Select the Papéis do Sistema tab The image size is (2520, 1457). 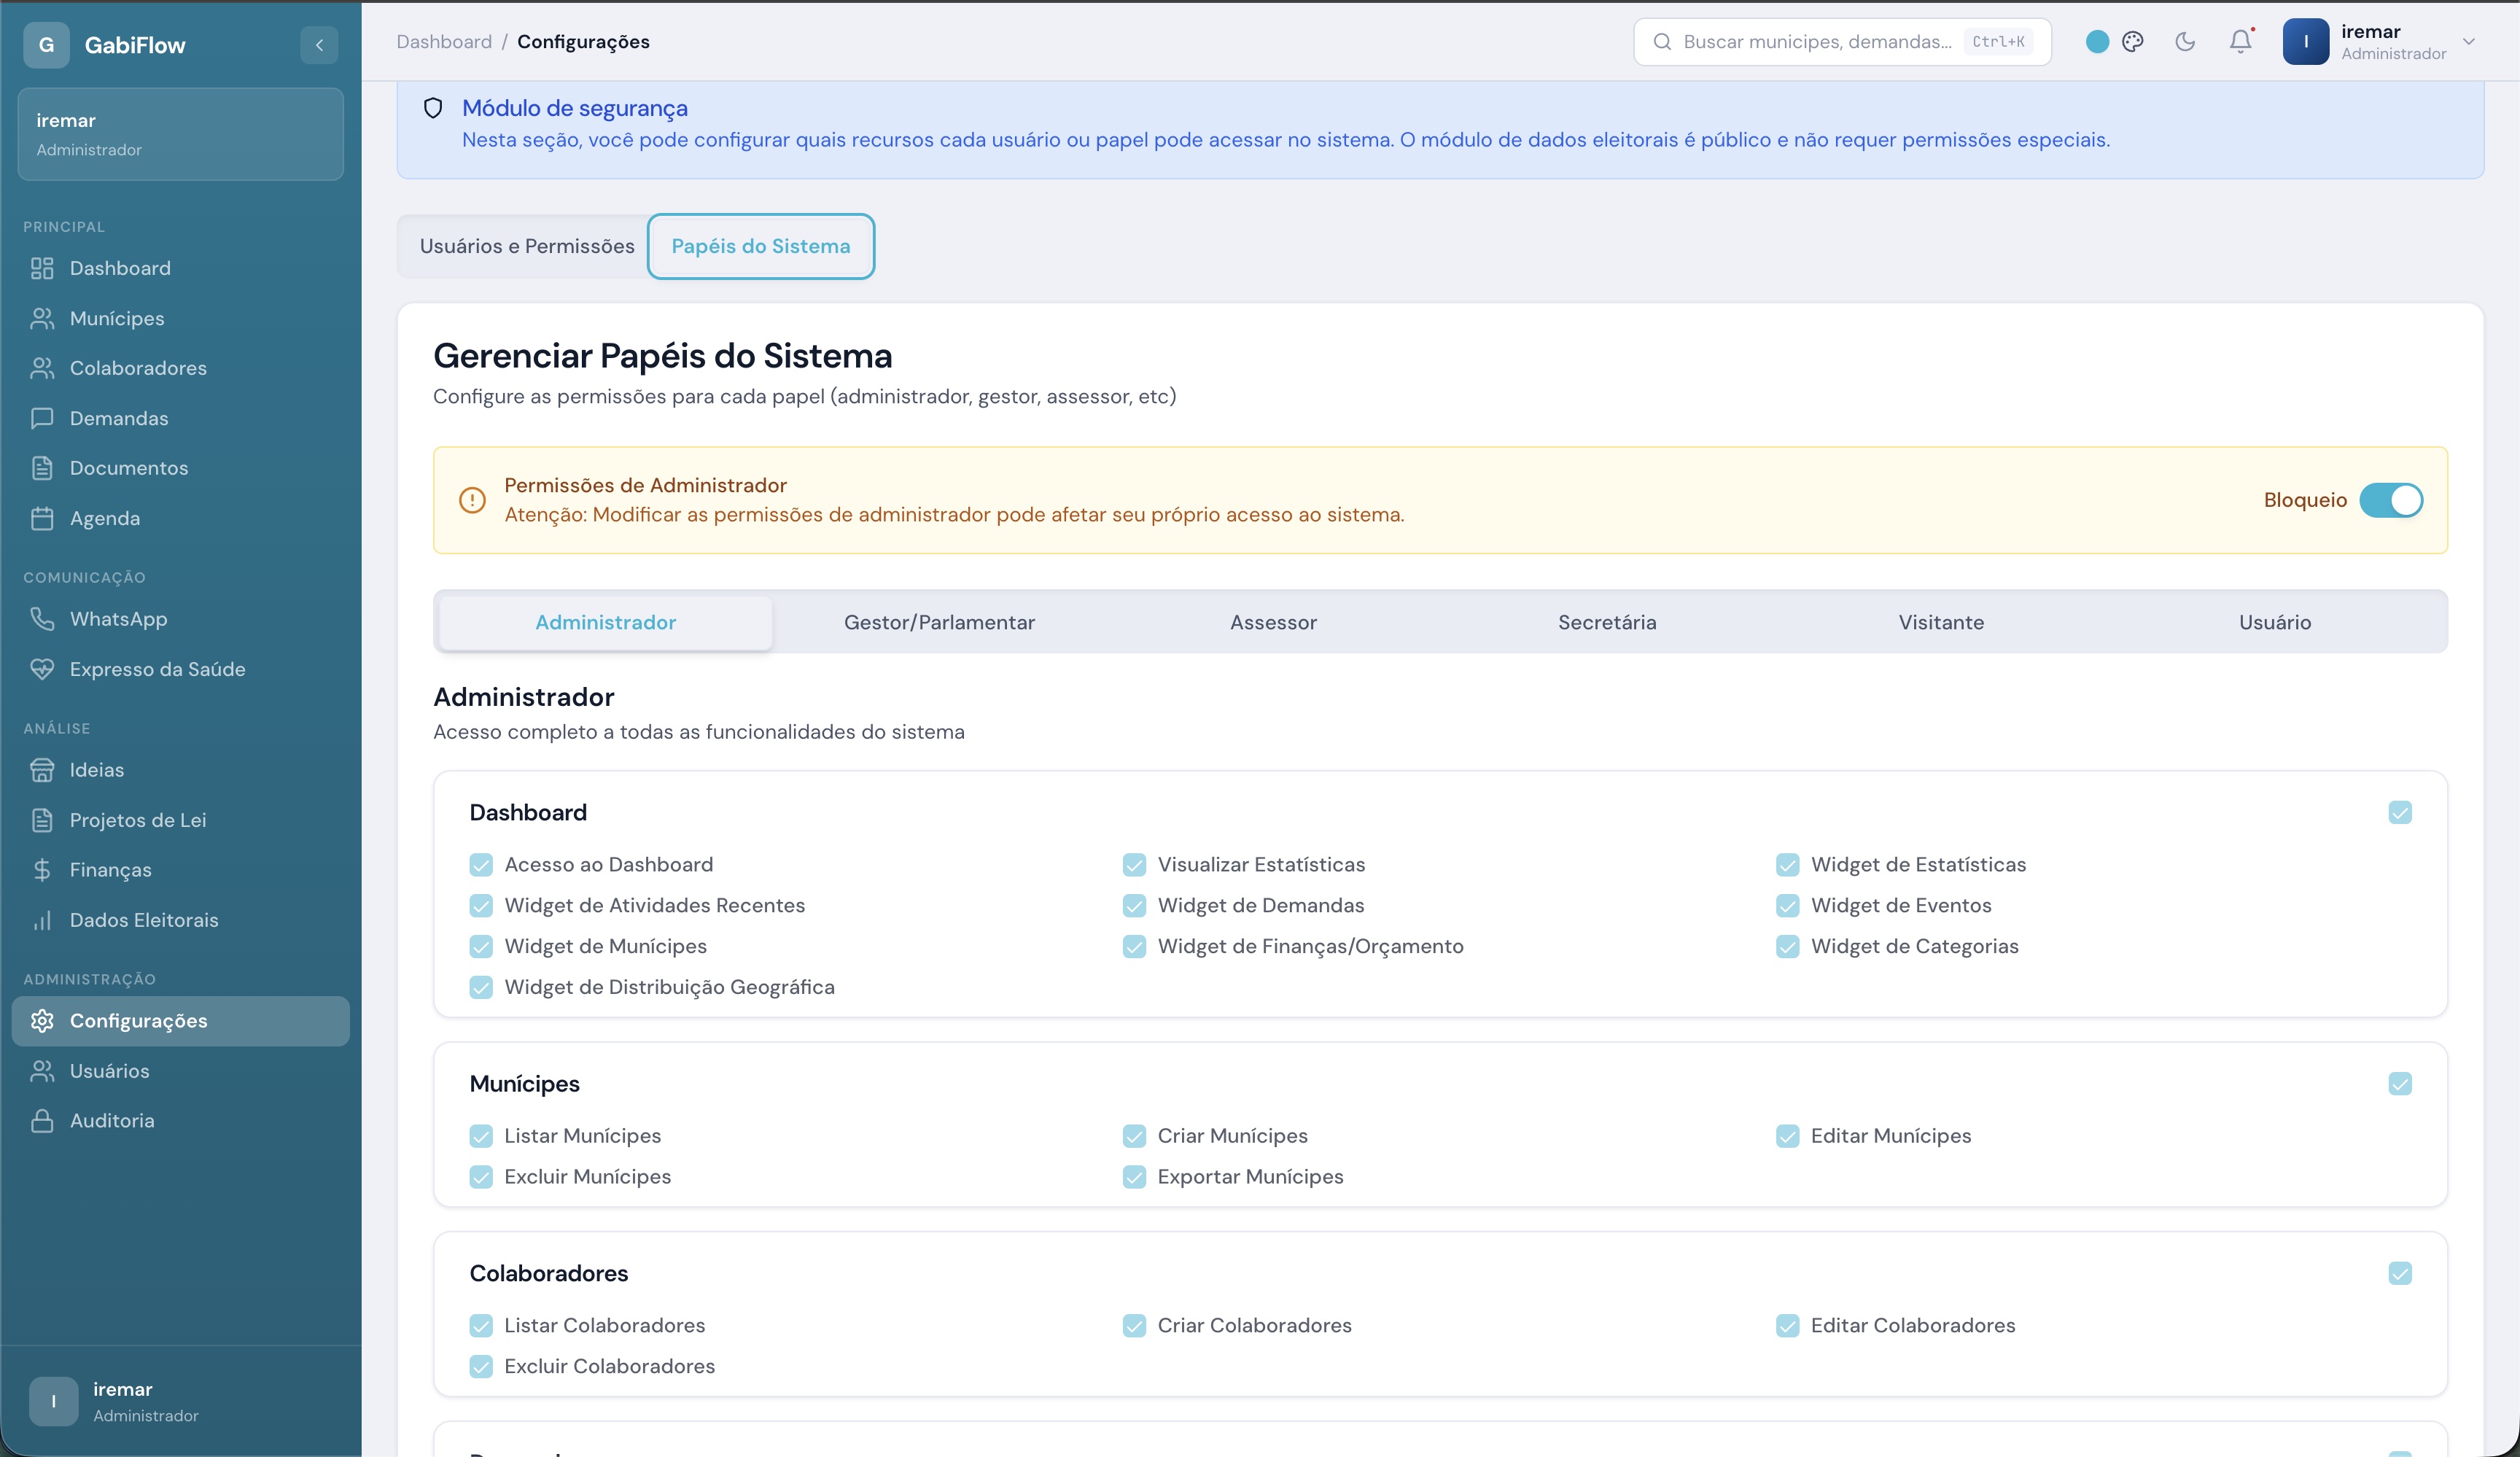pos(761,246)
